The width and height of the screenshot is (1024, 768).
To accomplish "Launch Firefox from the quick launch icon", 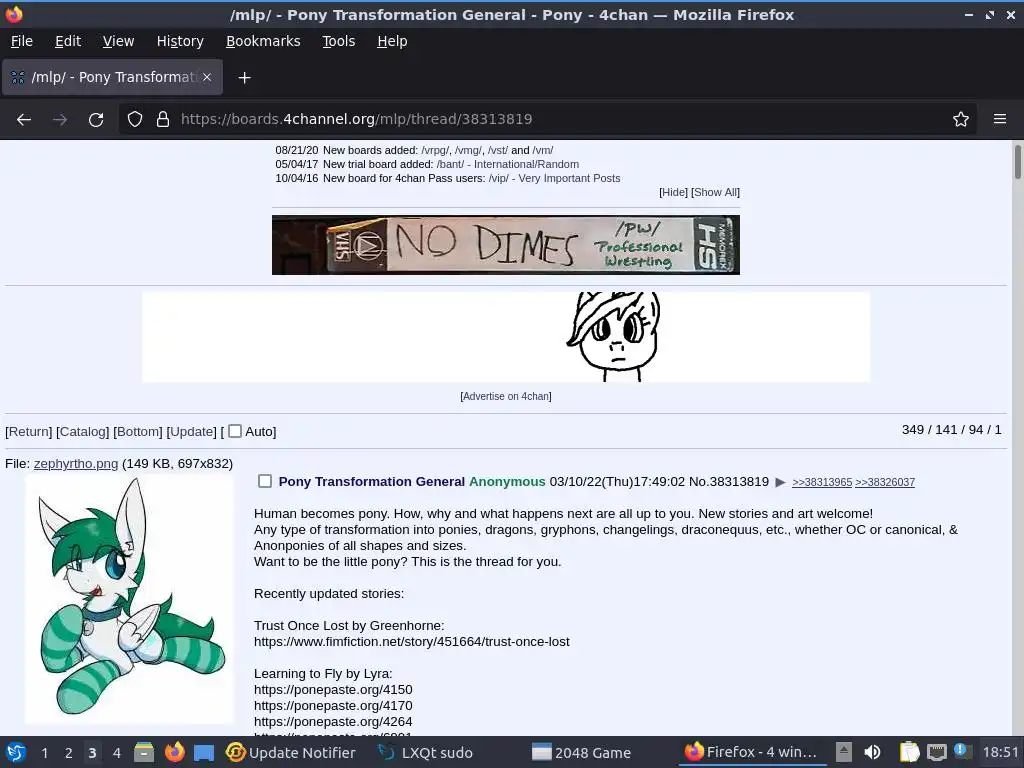I will pos(174,752).
